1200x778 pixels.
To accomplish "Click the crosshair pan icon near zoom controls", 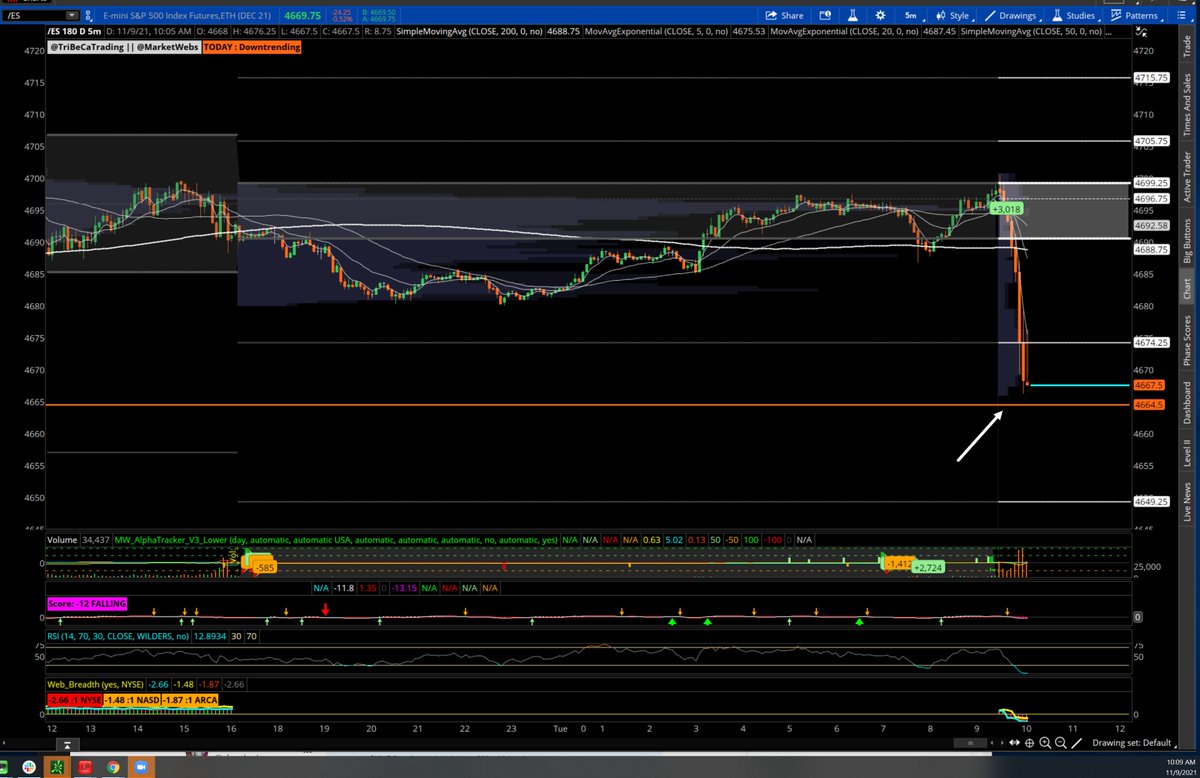I will (1030, 743).
